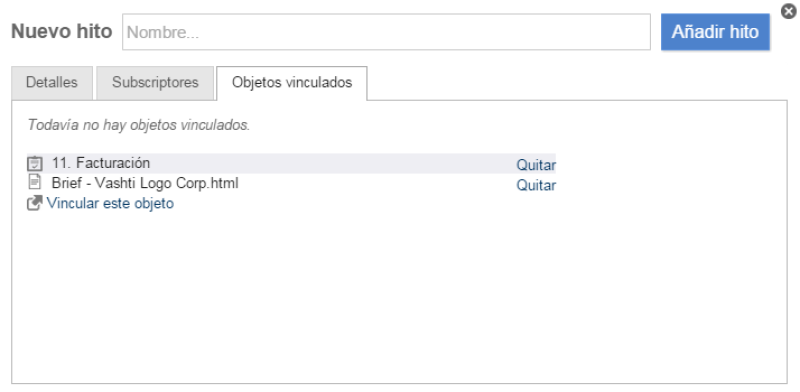The height and width of the screenshot is (392, 800).
Task: Focus the Nombre input field
Action: coord(386,32)
